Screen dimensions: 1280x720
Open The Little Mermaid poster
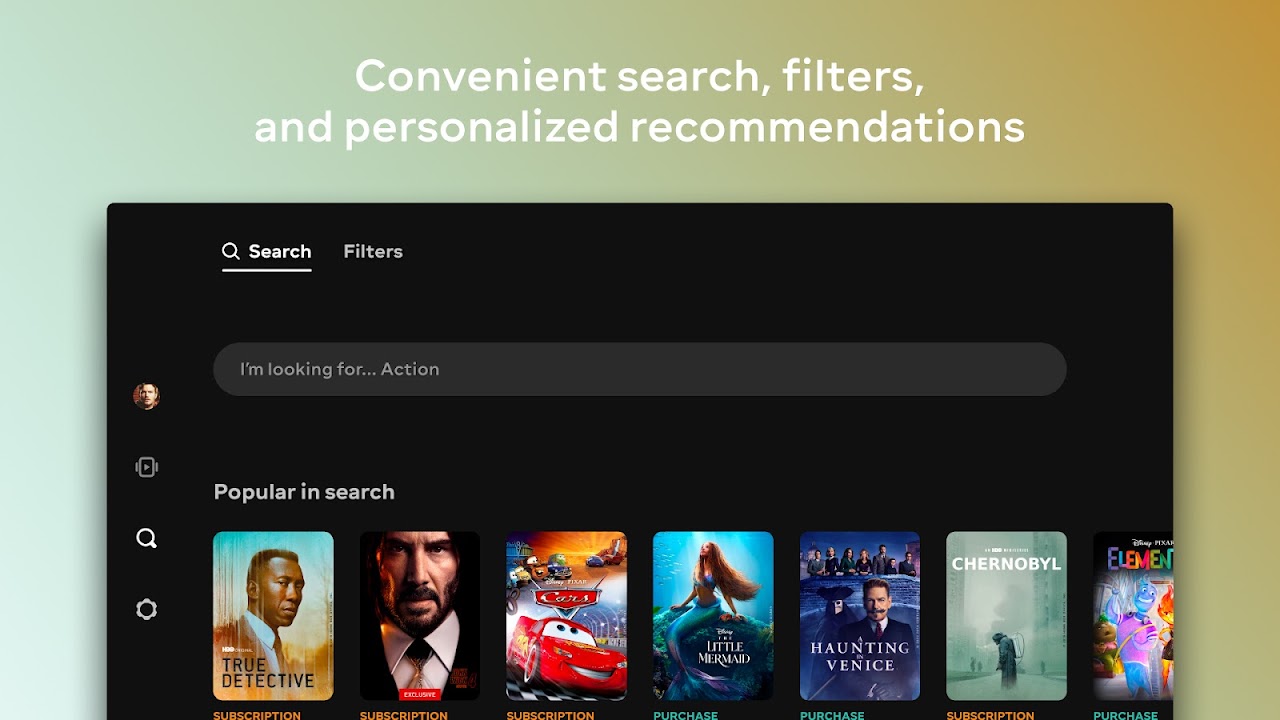click(713, 616)
